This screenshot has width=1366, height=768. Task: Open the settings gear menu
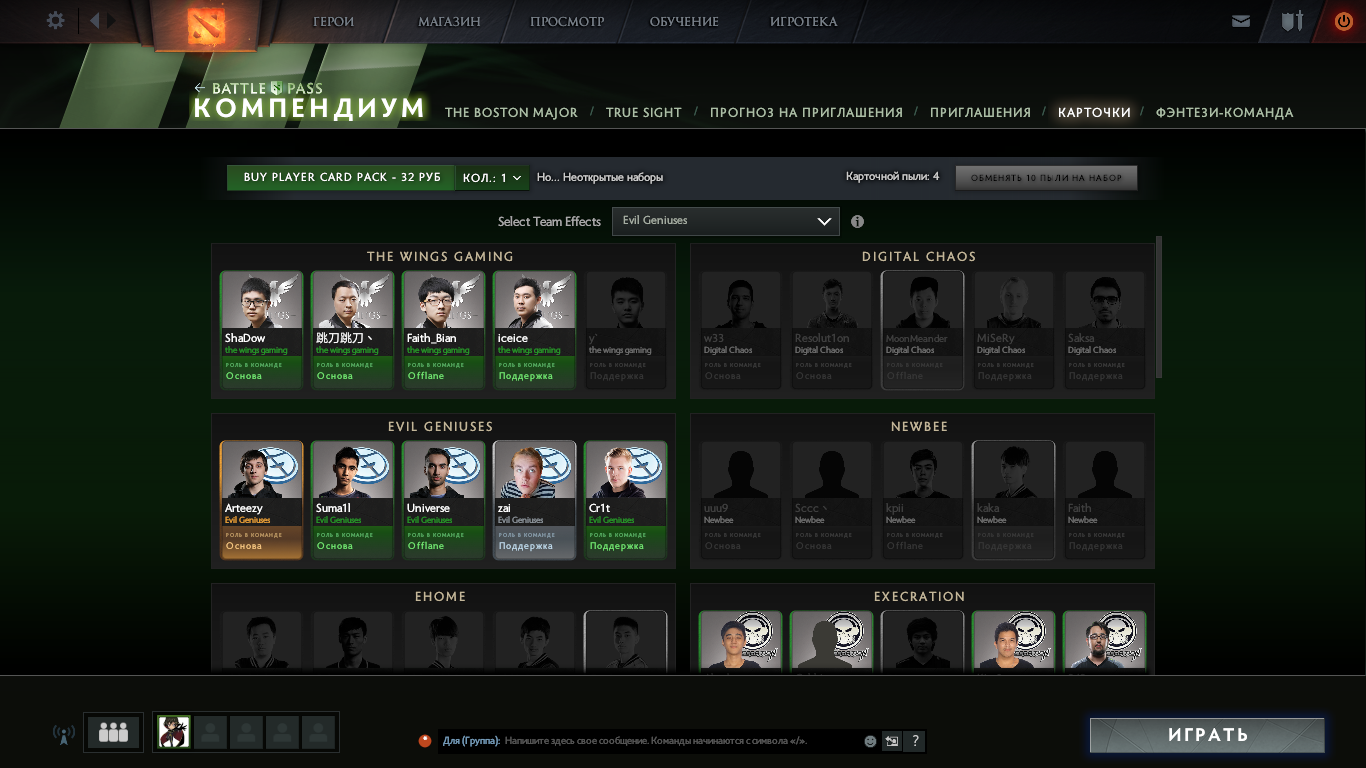click(55, 20)
